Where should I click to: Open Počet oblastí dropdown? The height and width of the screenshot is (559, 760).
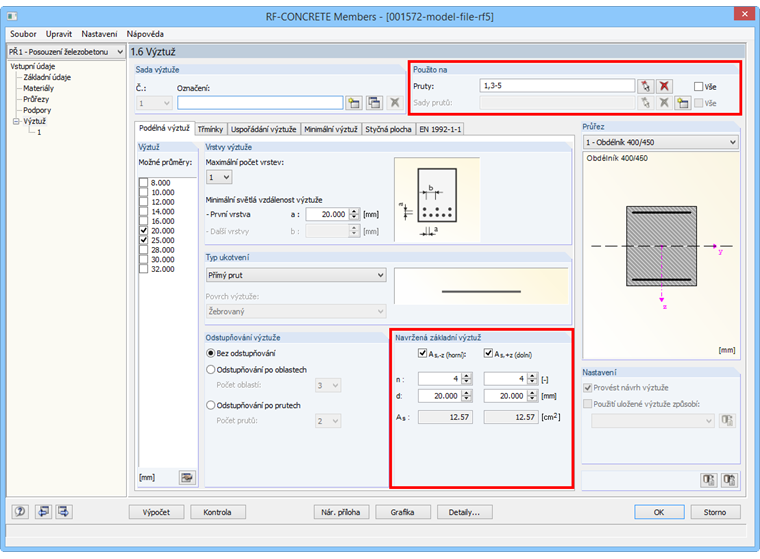(328, 385)
